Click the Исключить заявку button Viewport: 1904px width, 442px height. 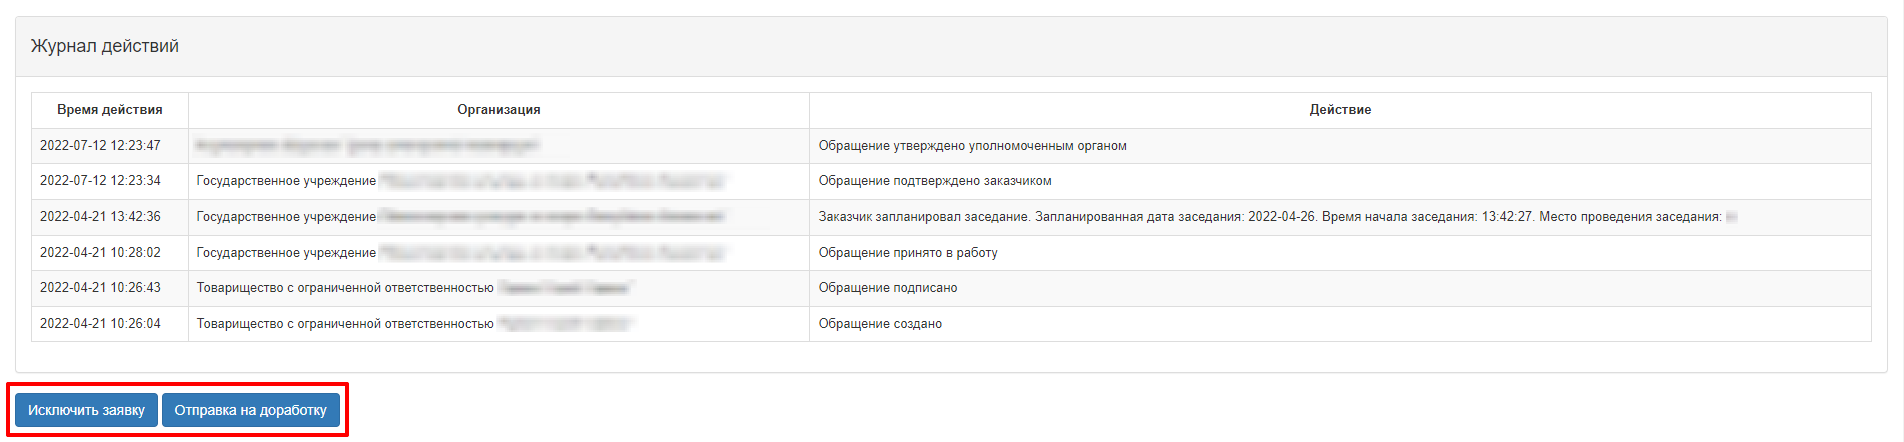point(86,410)
